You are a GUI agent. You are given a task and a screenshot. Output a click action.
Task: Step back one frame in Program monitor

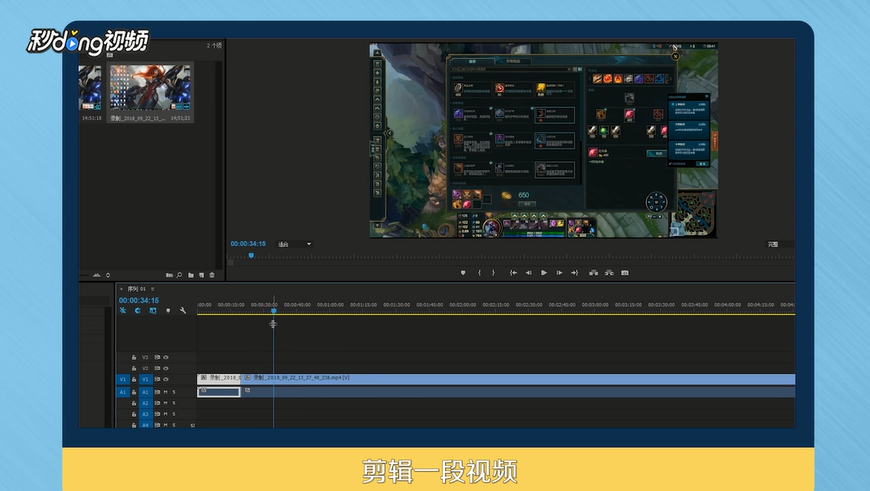[x=528, y=272]
